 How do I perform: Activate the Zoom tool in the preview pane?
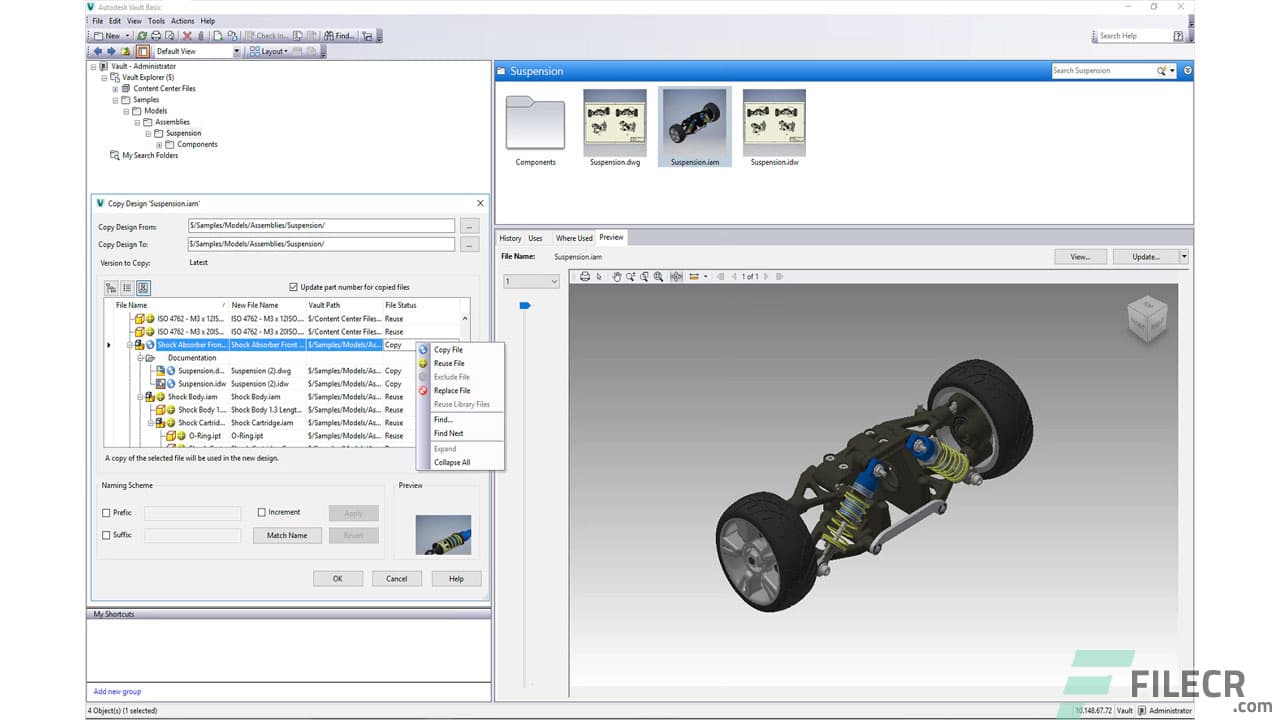click(x=631, y=276)
